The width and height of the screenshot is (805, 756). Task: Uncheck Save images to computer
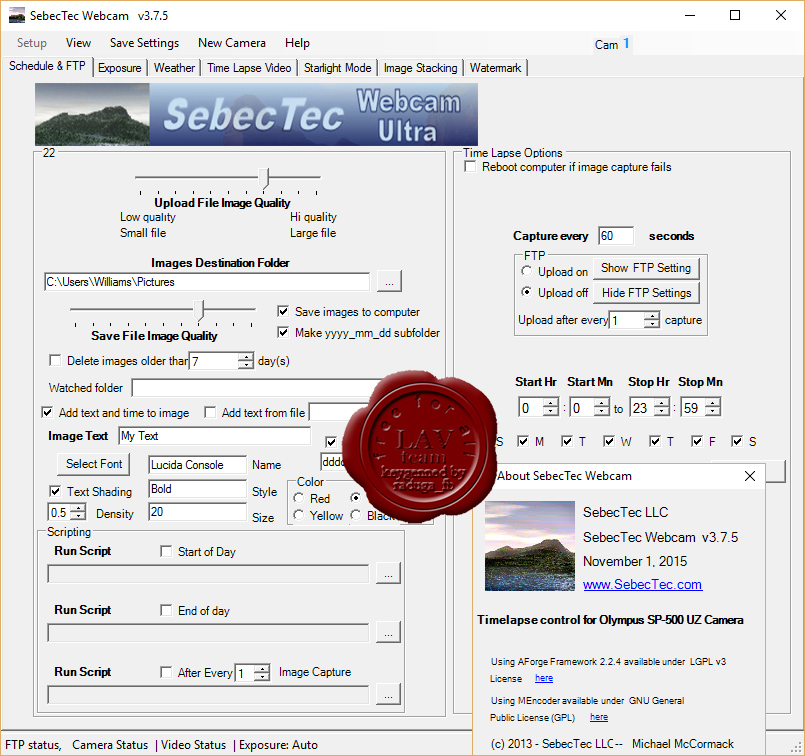coord(283,311)
